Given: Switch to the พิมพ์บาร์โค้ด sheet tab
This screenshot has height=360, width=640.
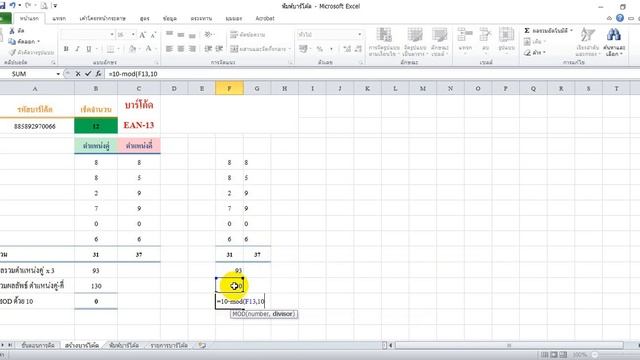Looking at the screenshot, I should pyautogui.click(x=124, y=345).
